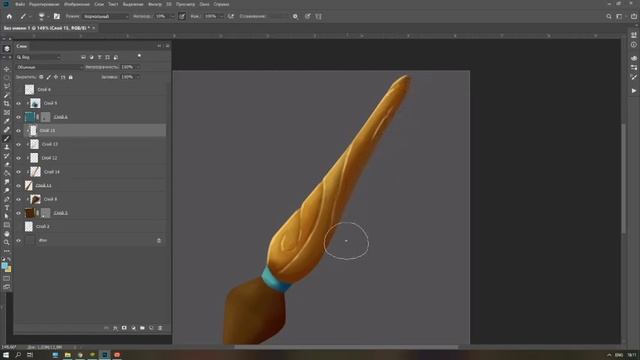Image resolution: width=640 pixels, height=360 pixels.
Task: Click the search icon at top right
Action: pyautogui.click(x=609, y=16)
